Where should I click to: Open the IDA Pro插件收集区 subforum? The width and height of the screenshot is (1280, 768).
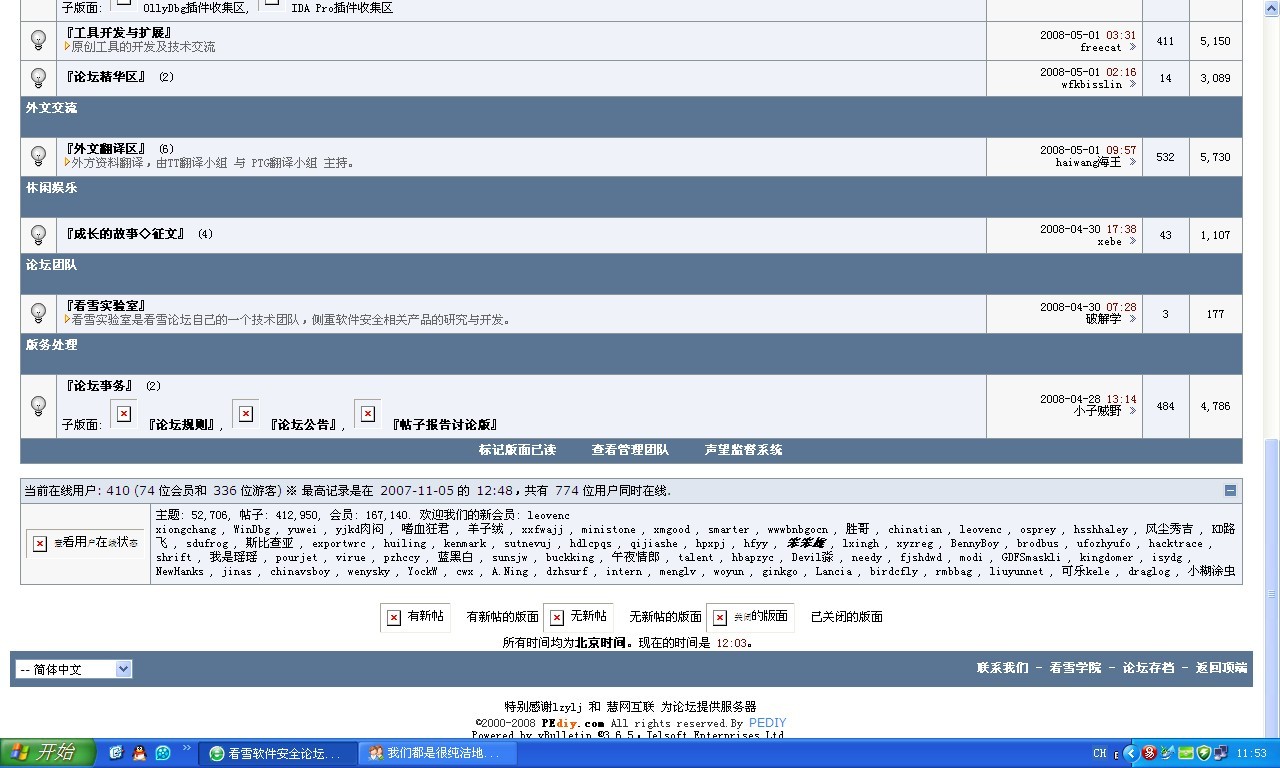[342, 8]
